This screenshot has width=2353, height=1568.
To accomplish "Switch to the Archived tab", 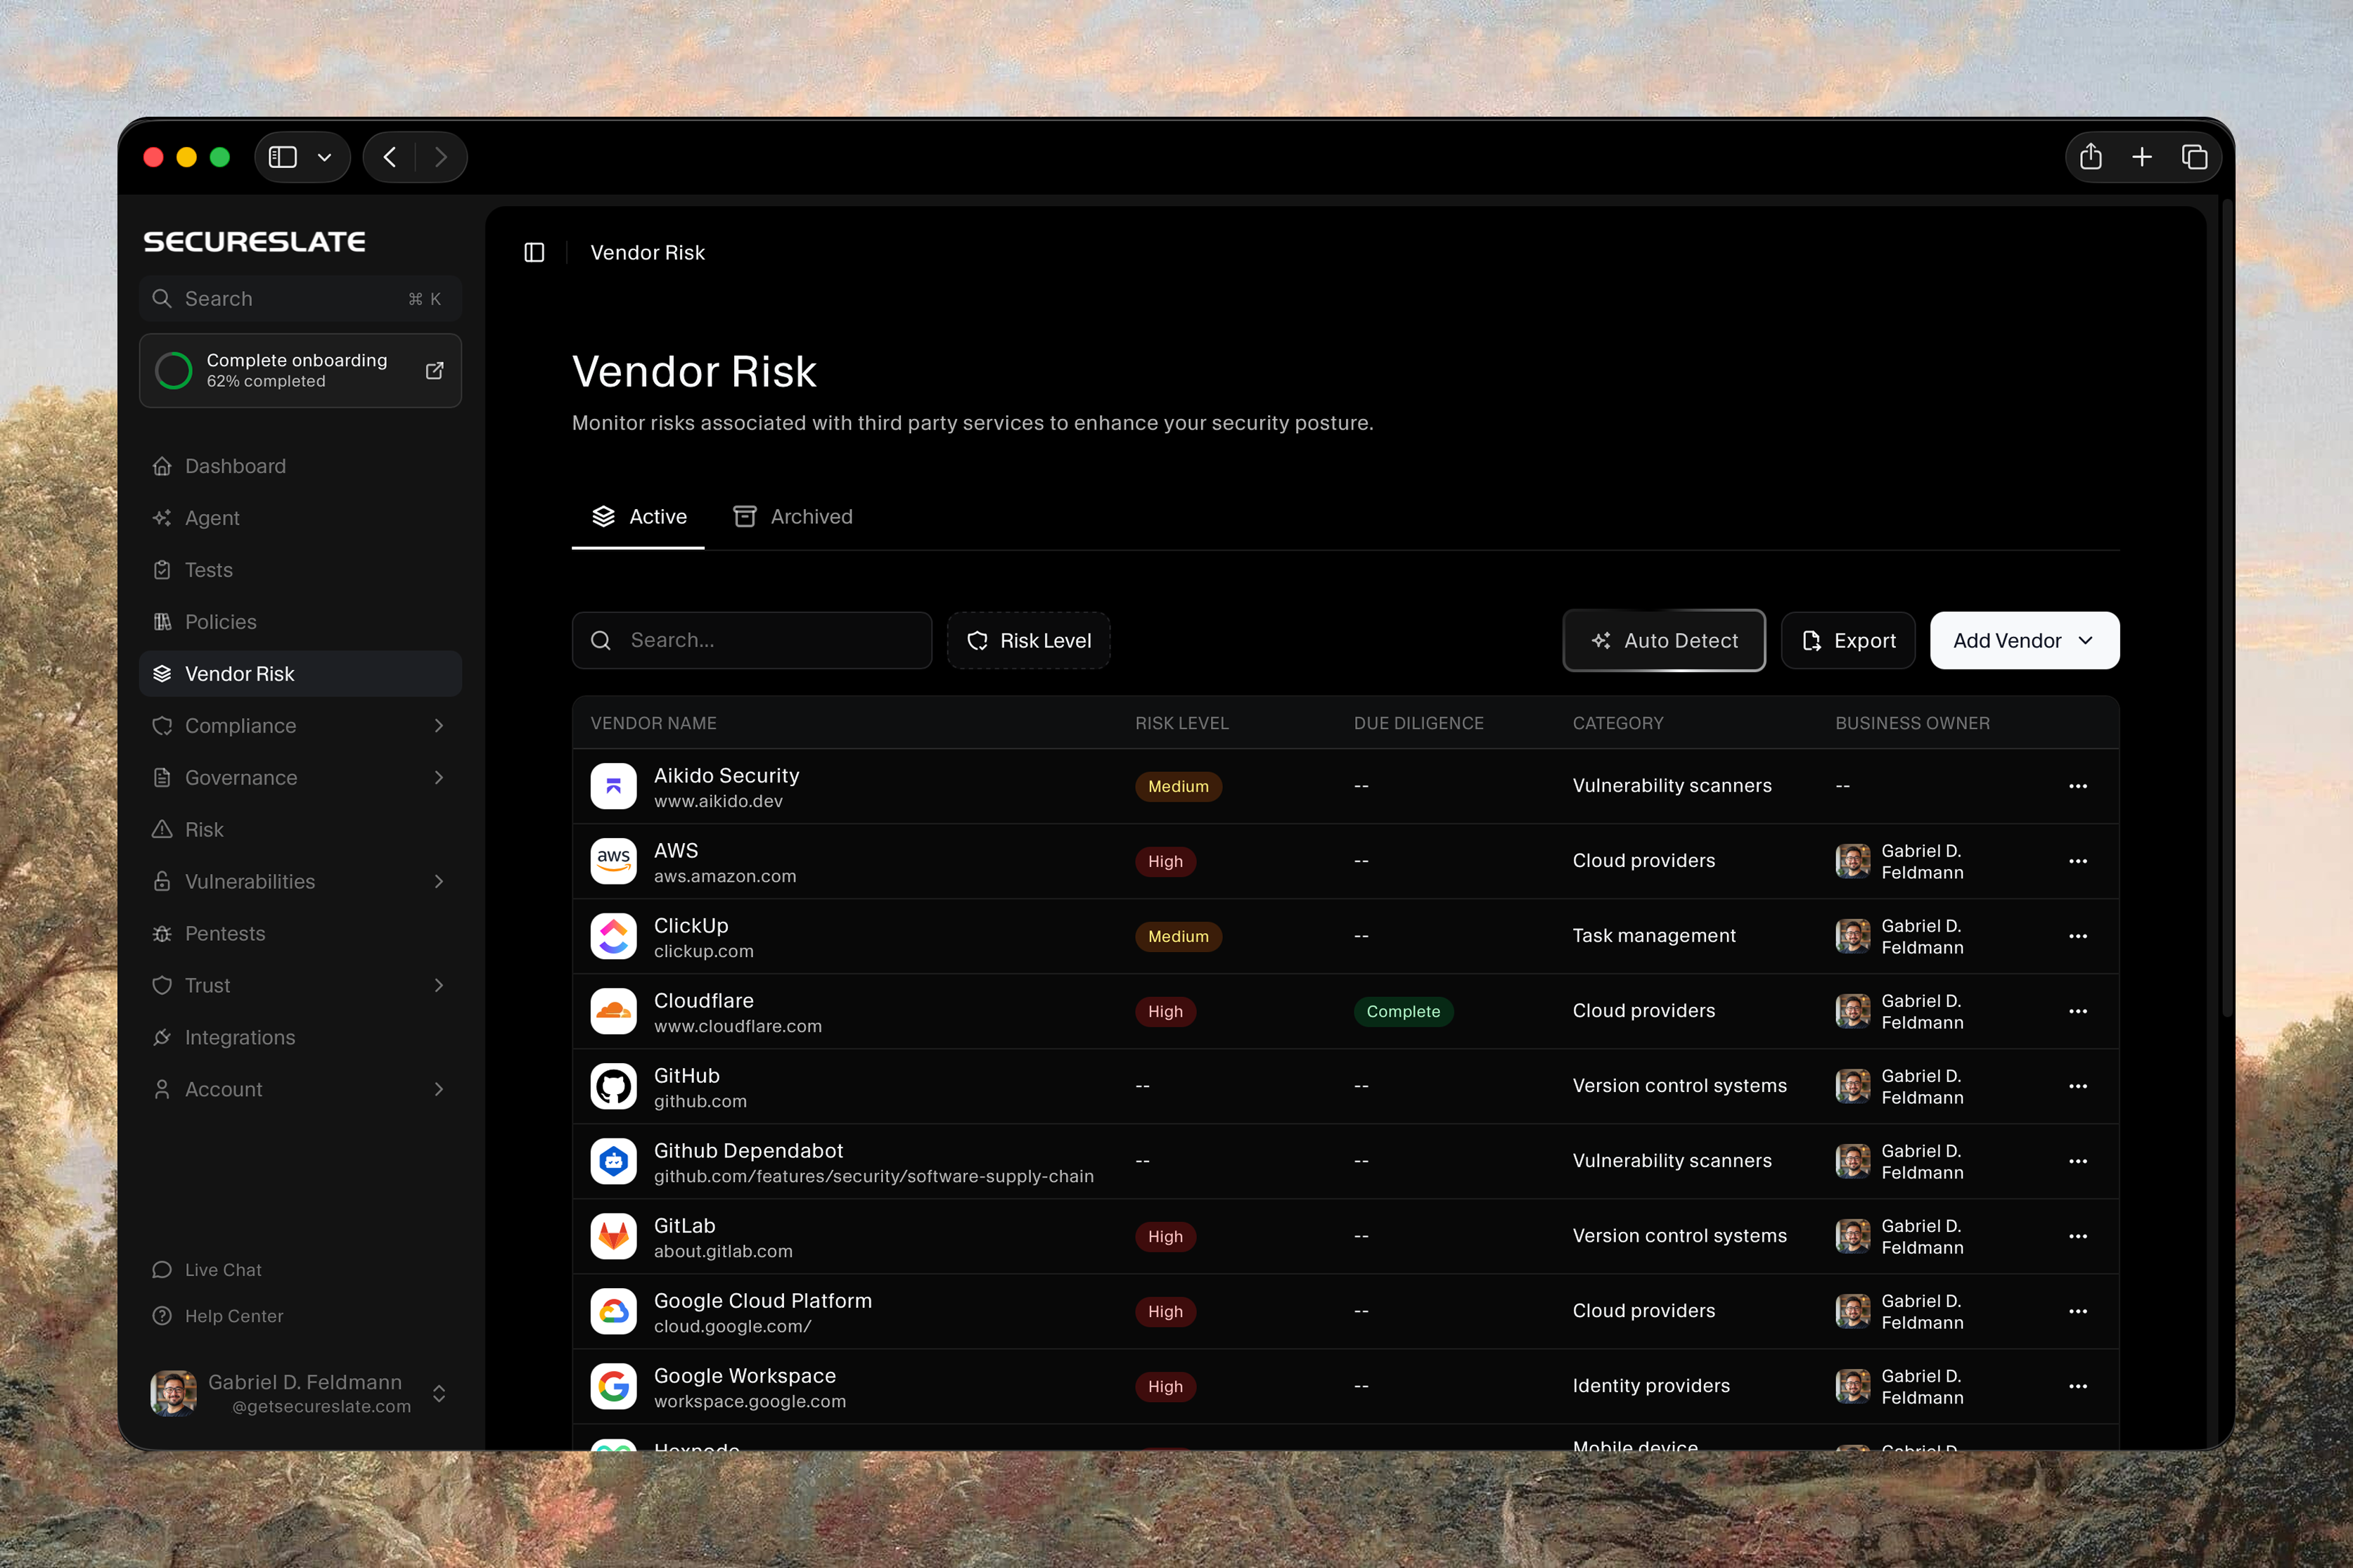I will pyautogui.click(x=792, y=517).
